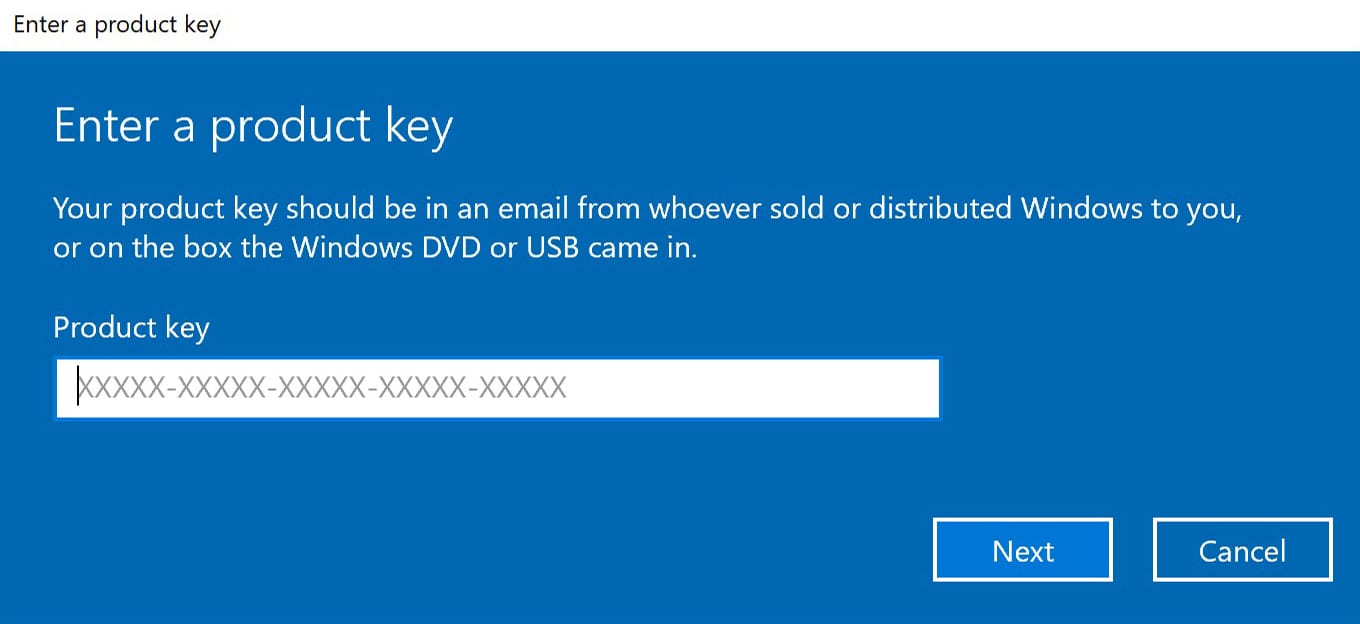Click the word "key" in the large heading
This screenshot has height=624, width=1360.
coord(418,129)
